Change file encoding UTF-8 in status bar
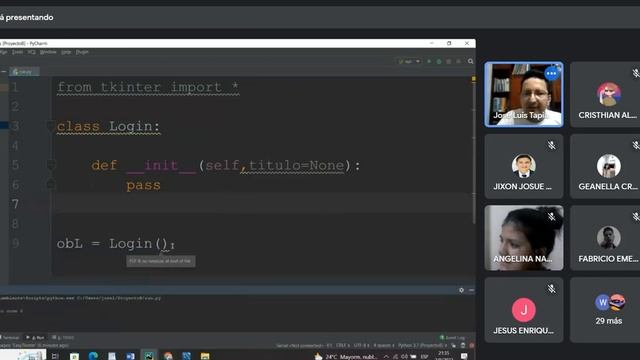The image size is (640, 360). 361,345
